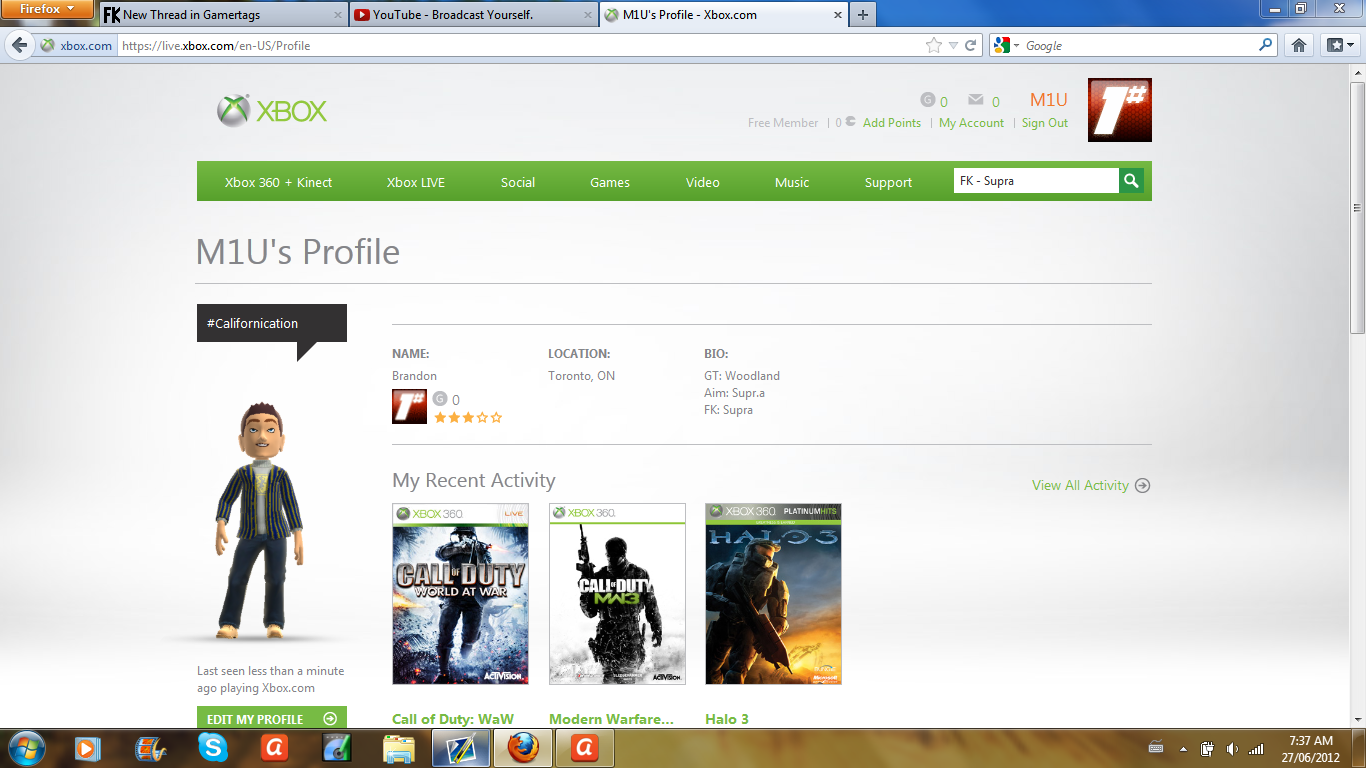
Task: Open the URL history dropdown arrow
Action: click(x=953, y=45)
